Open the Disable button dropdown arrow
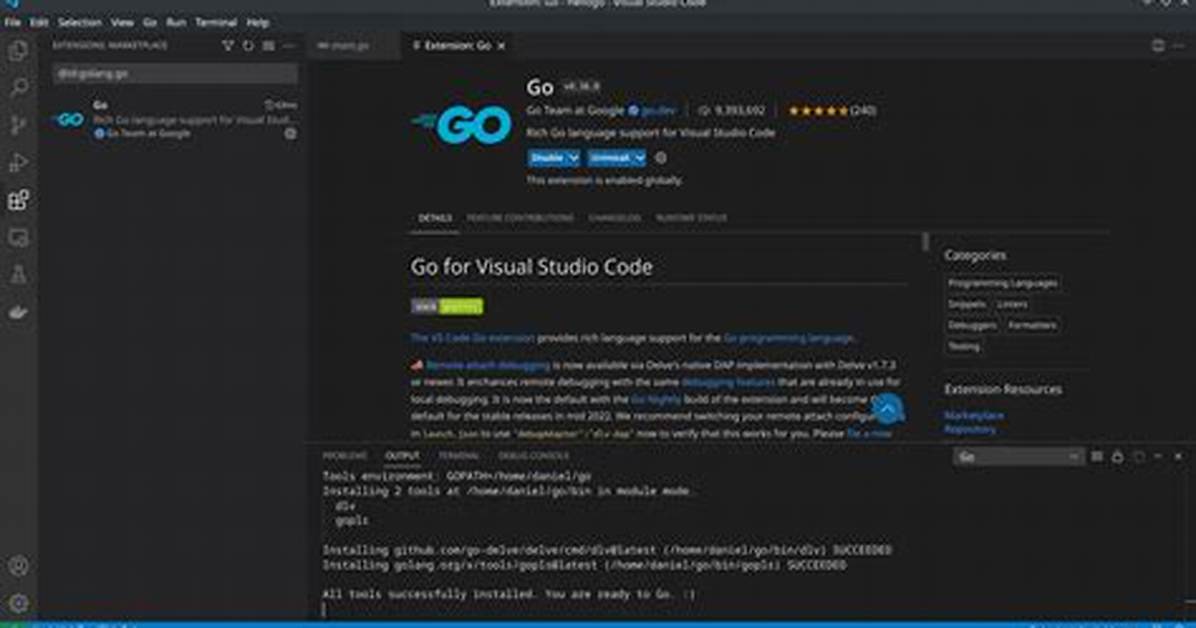Image resolution: width=1196 pixels, height=628 pixels. (574, 158)
